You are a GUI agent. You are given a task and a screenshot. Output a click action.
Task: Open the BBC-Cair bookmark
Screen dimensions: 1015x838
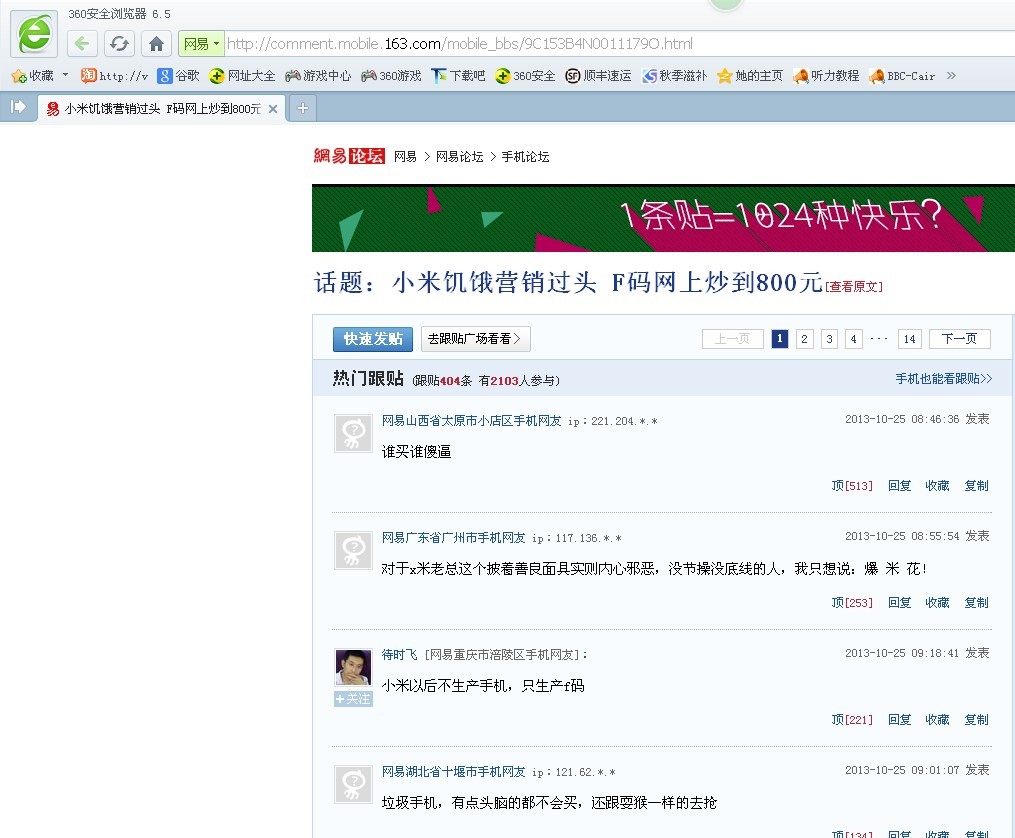click(902, 76)
